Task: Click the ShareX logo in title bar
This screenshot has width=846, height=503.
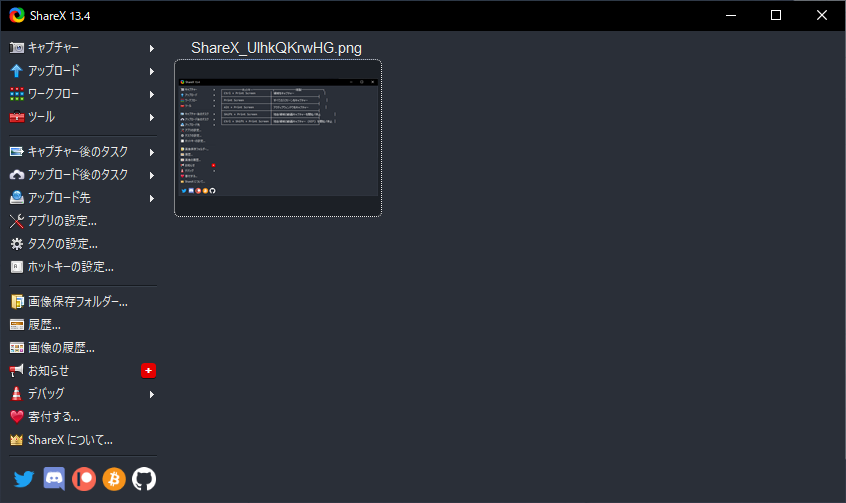Action: coord(17,16)
